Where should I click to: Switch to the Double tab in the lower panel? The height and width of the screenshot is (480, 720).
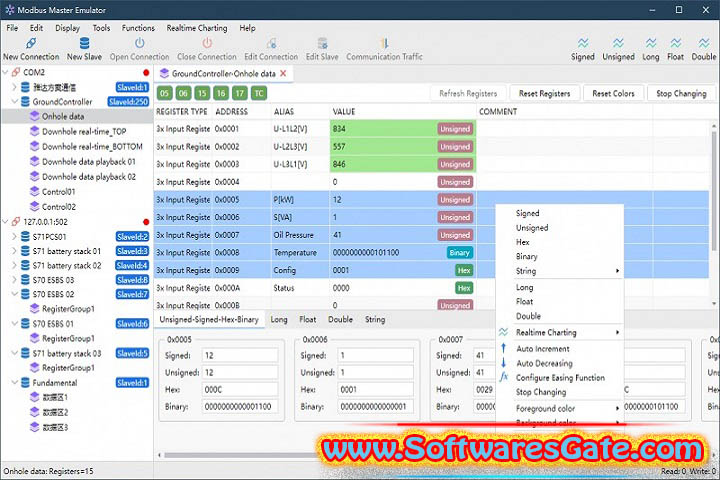340,319
